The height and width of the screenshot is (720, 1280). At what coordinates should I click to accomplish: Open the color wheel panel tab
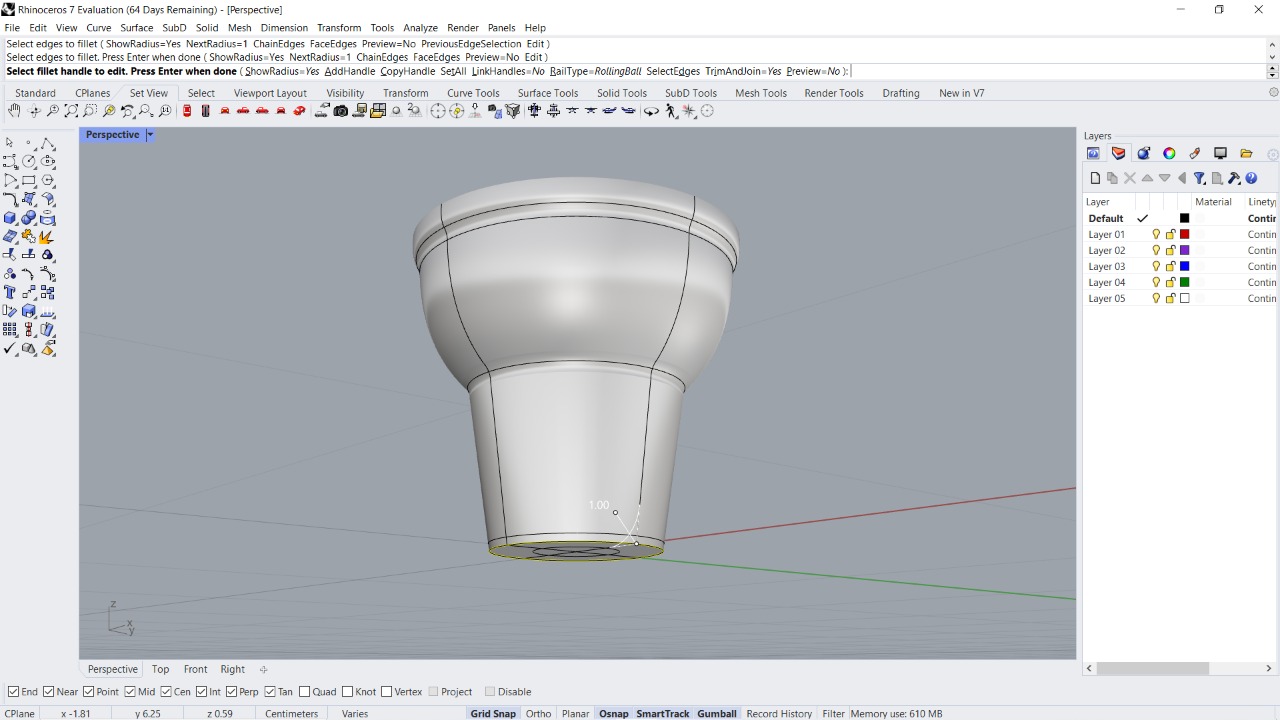(1169, 153)
